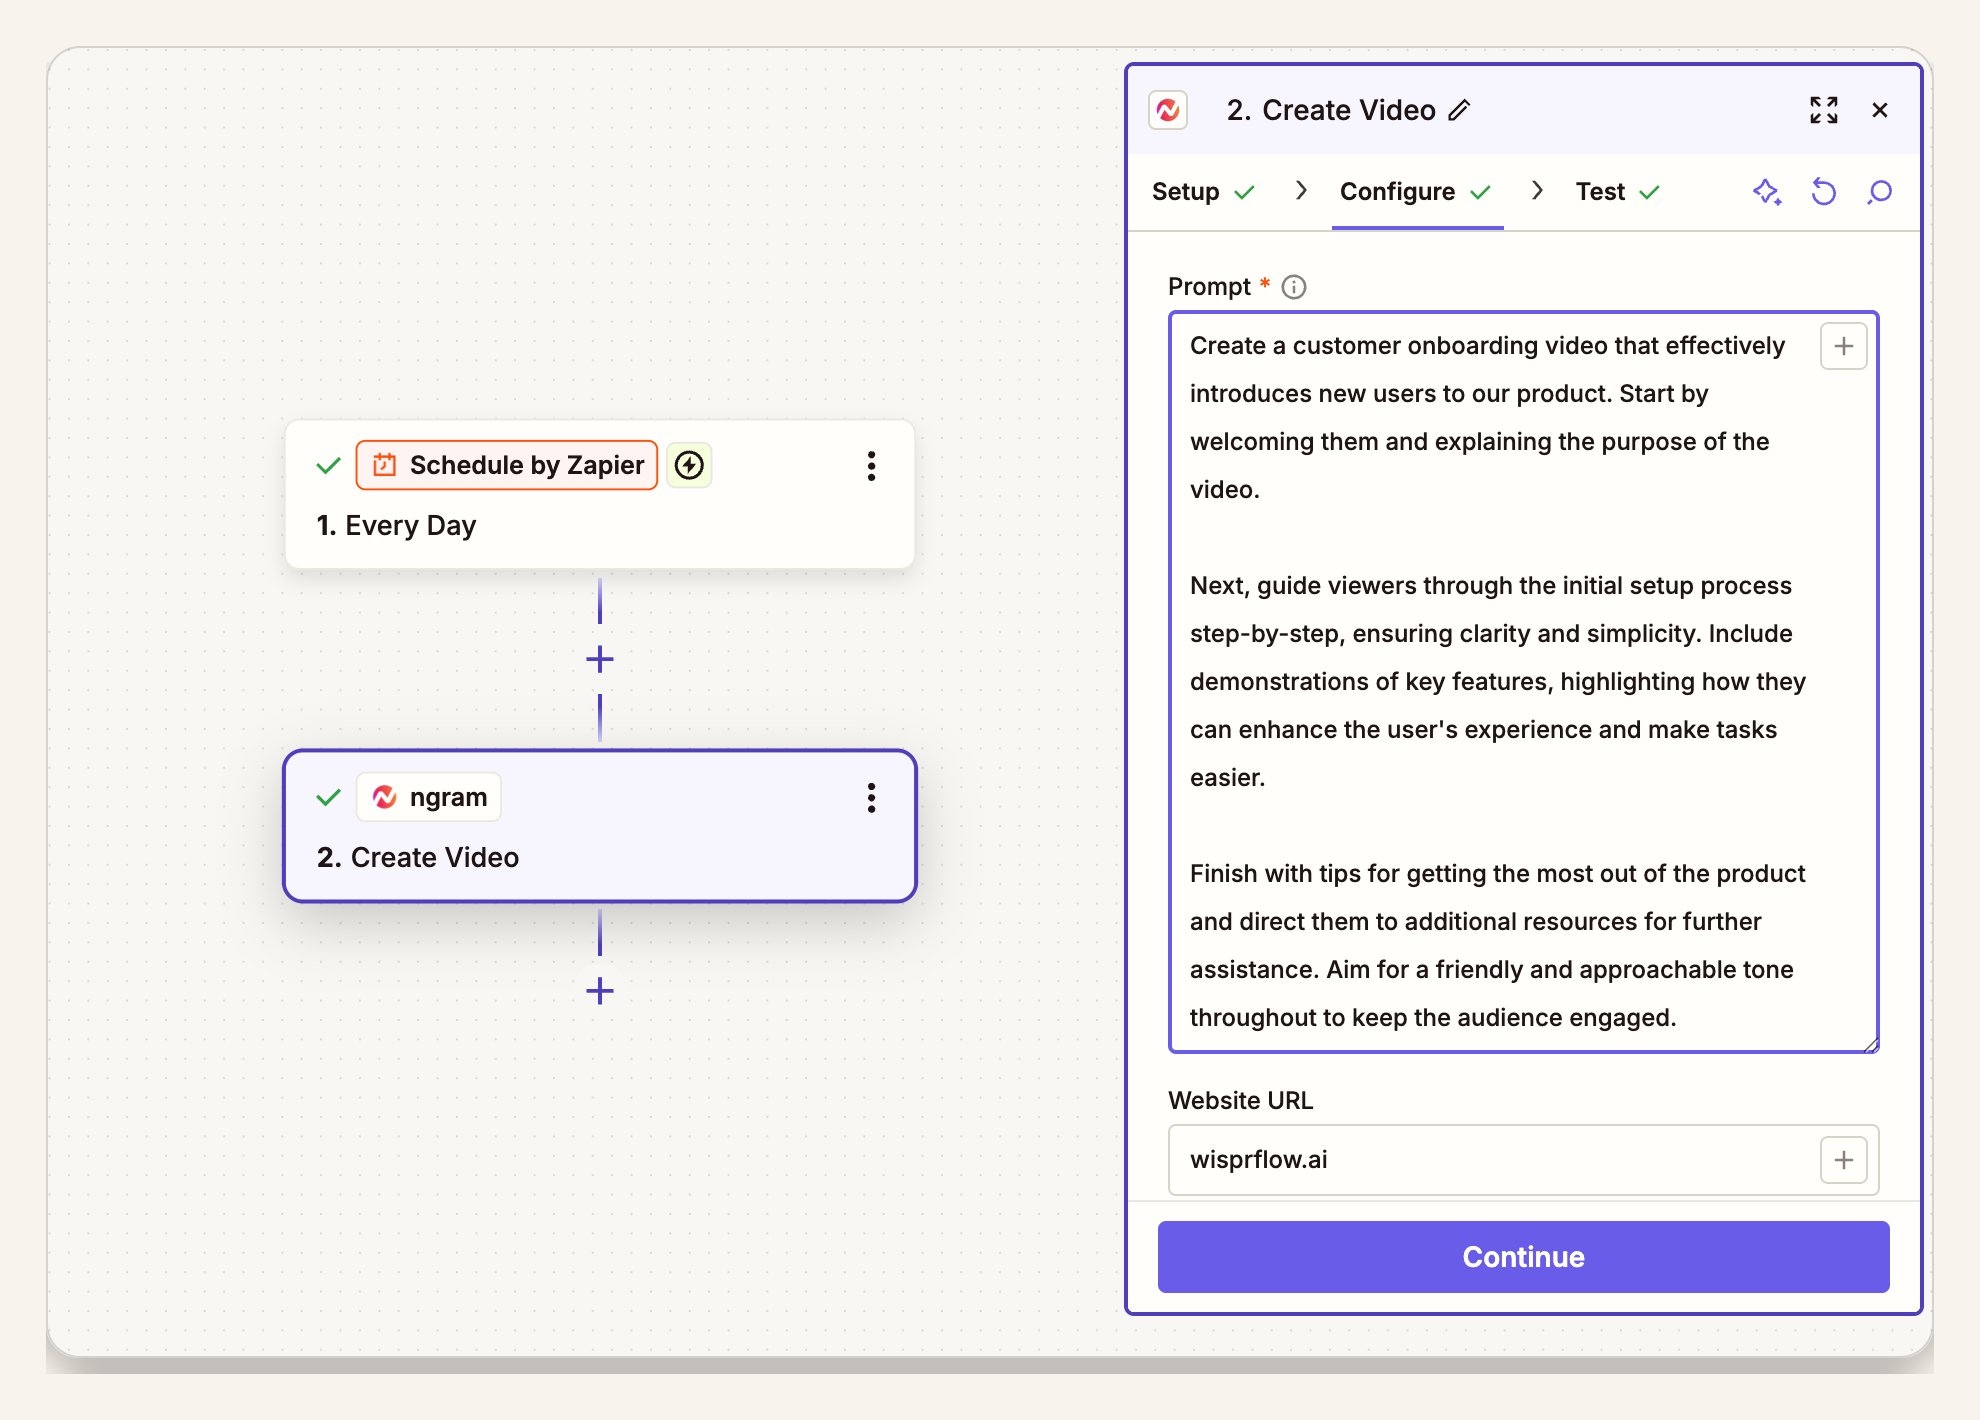This screenshot has width=1980, height=1420.
Task: Grab the Prompt textarea resize handle
Action: (x=1871, y=1044)
